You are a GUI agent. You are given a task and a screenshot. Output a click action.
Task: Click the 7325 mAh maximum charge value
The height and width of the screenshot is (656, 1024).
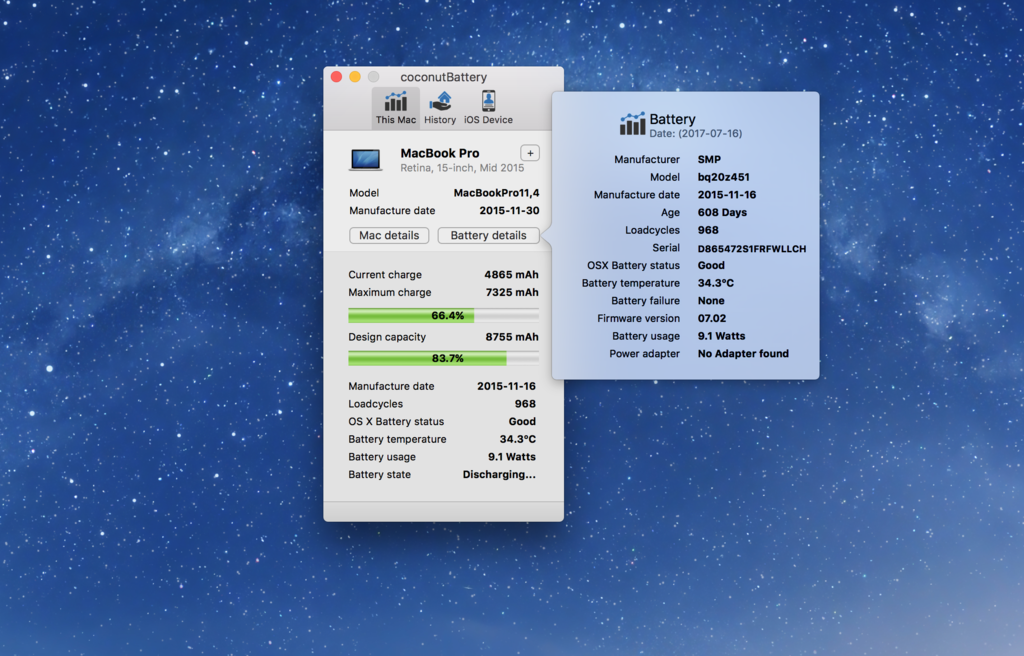(512, 292)
